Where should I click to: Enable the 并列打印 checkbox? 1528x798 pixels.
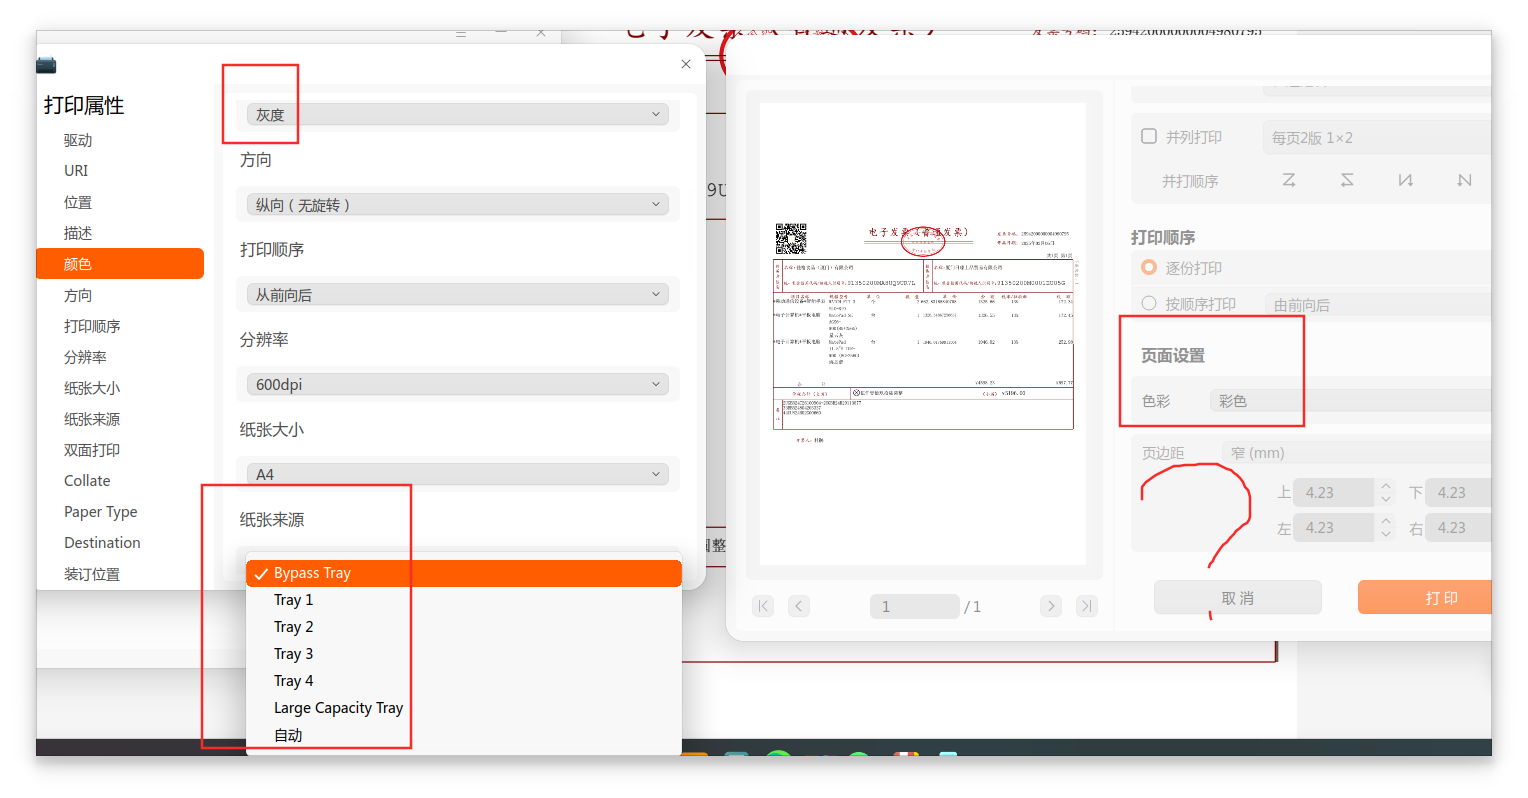click(1149, 136)
